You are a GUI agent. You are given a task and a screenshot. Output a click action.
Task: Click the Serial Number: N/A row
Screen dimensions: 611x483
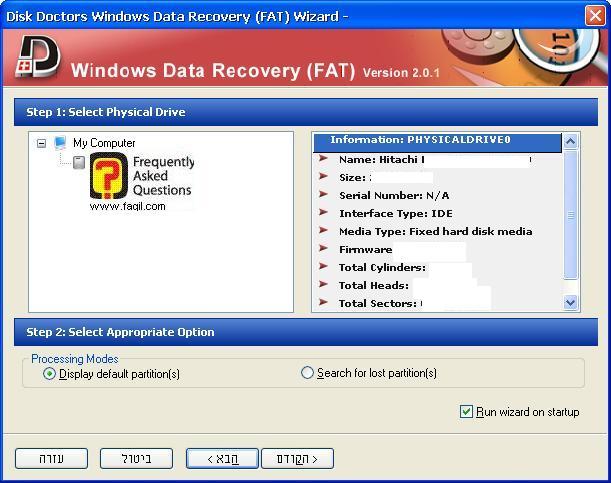click(x=438, y=196)
